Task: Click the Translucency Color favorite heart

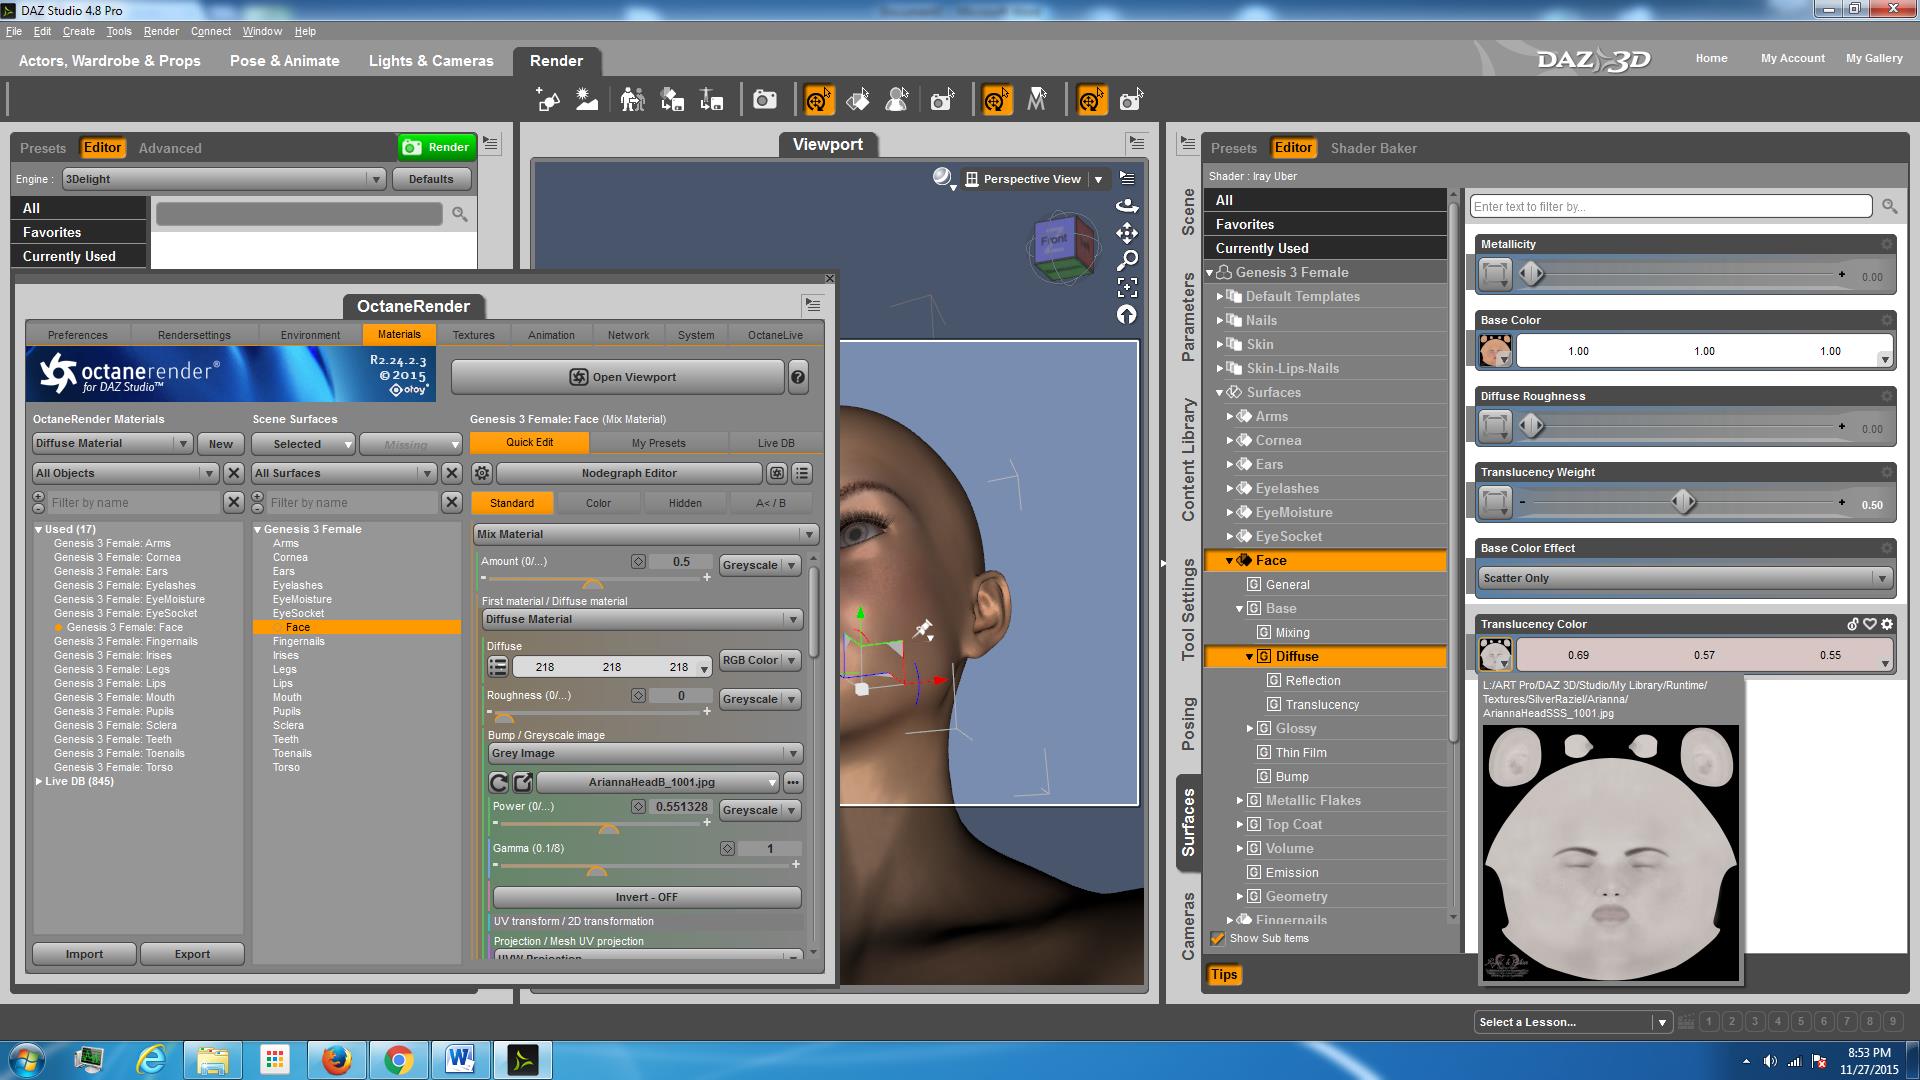Action: click(1870, 624)
